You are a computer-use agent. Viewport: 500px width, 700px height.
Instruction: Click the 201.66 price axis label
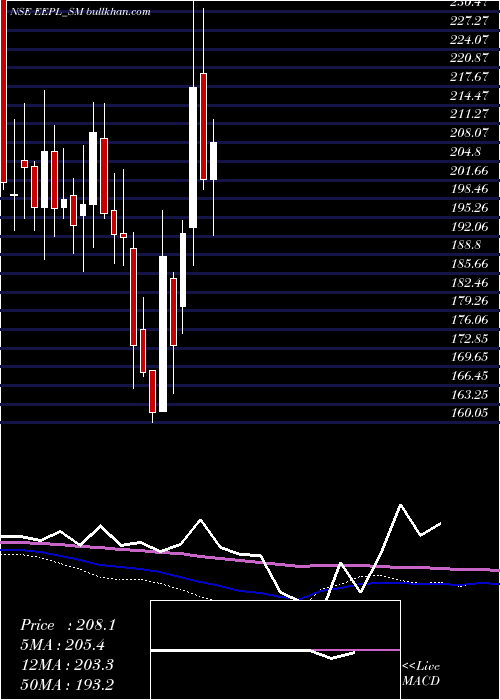click(x=469, y=170)
